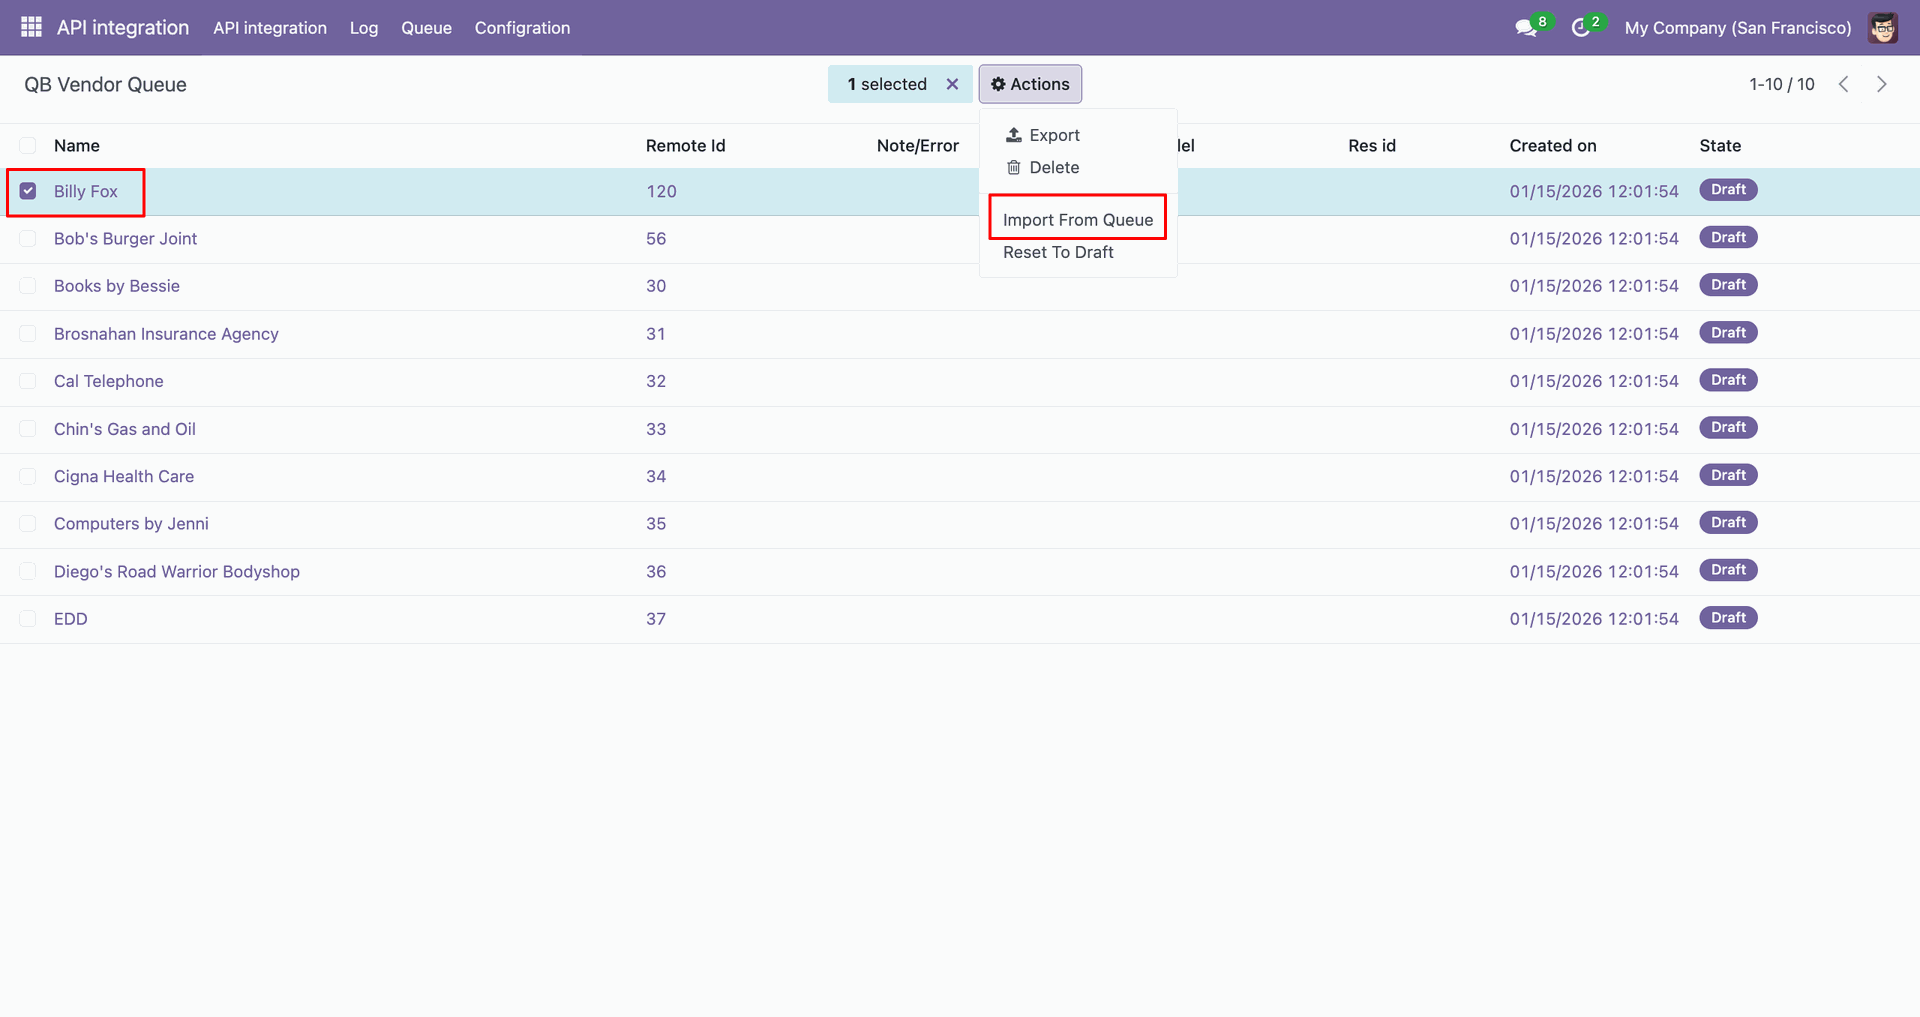The width and height of the screenshot is (1920, 1017).
Task: Open the Brosnahan Insurance Agency record
Action: pyautogui.click(x=166, y=334)
